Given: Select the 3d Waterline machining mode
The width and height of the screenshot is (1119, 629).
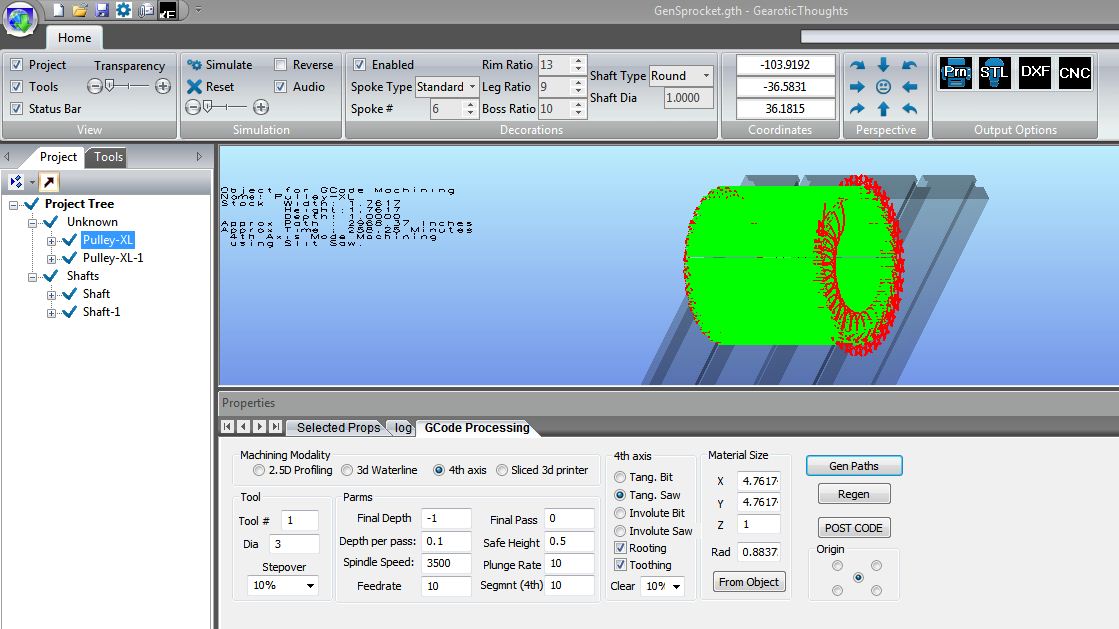Looking at the screenshot, I should point(347,470).
